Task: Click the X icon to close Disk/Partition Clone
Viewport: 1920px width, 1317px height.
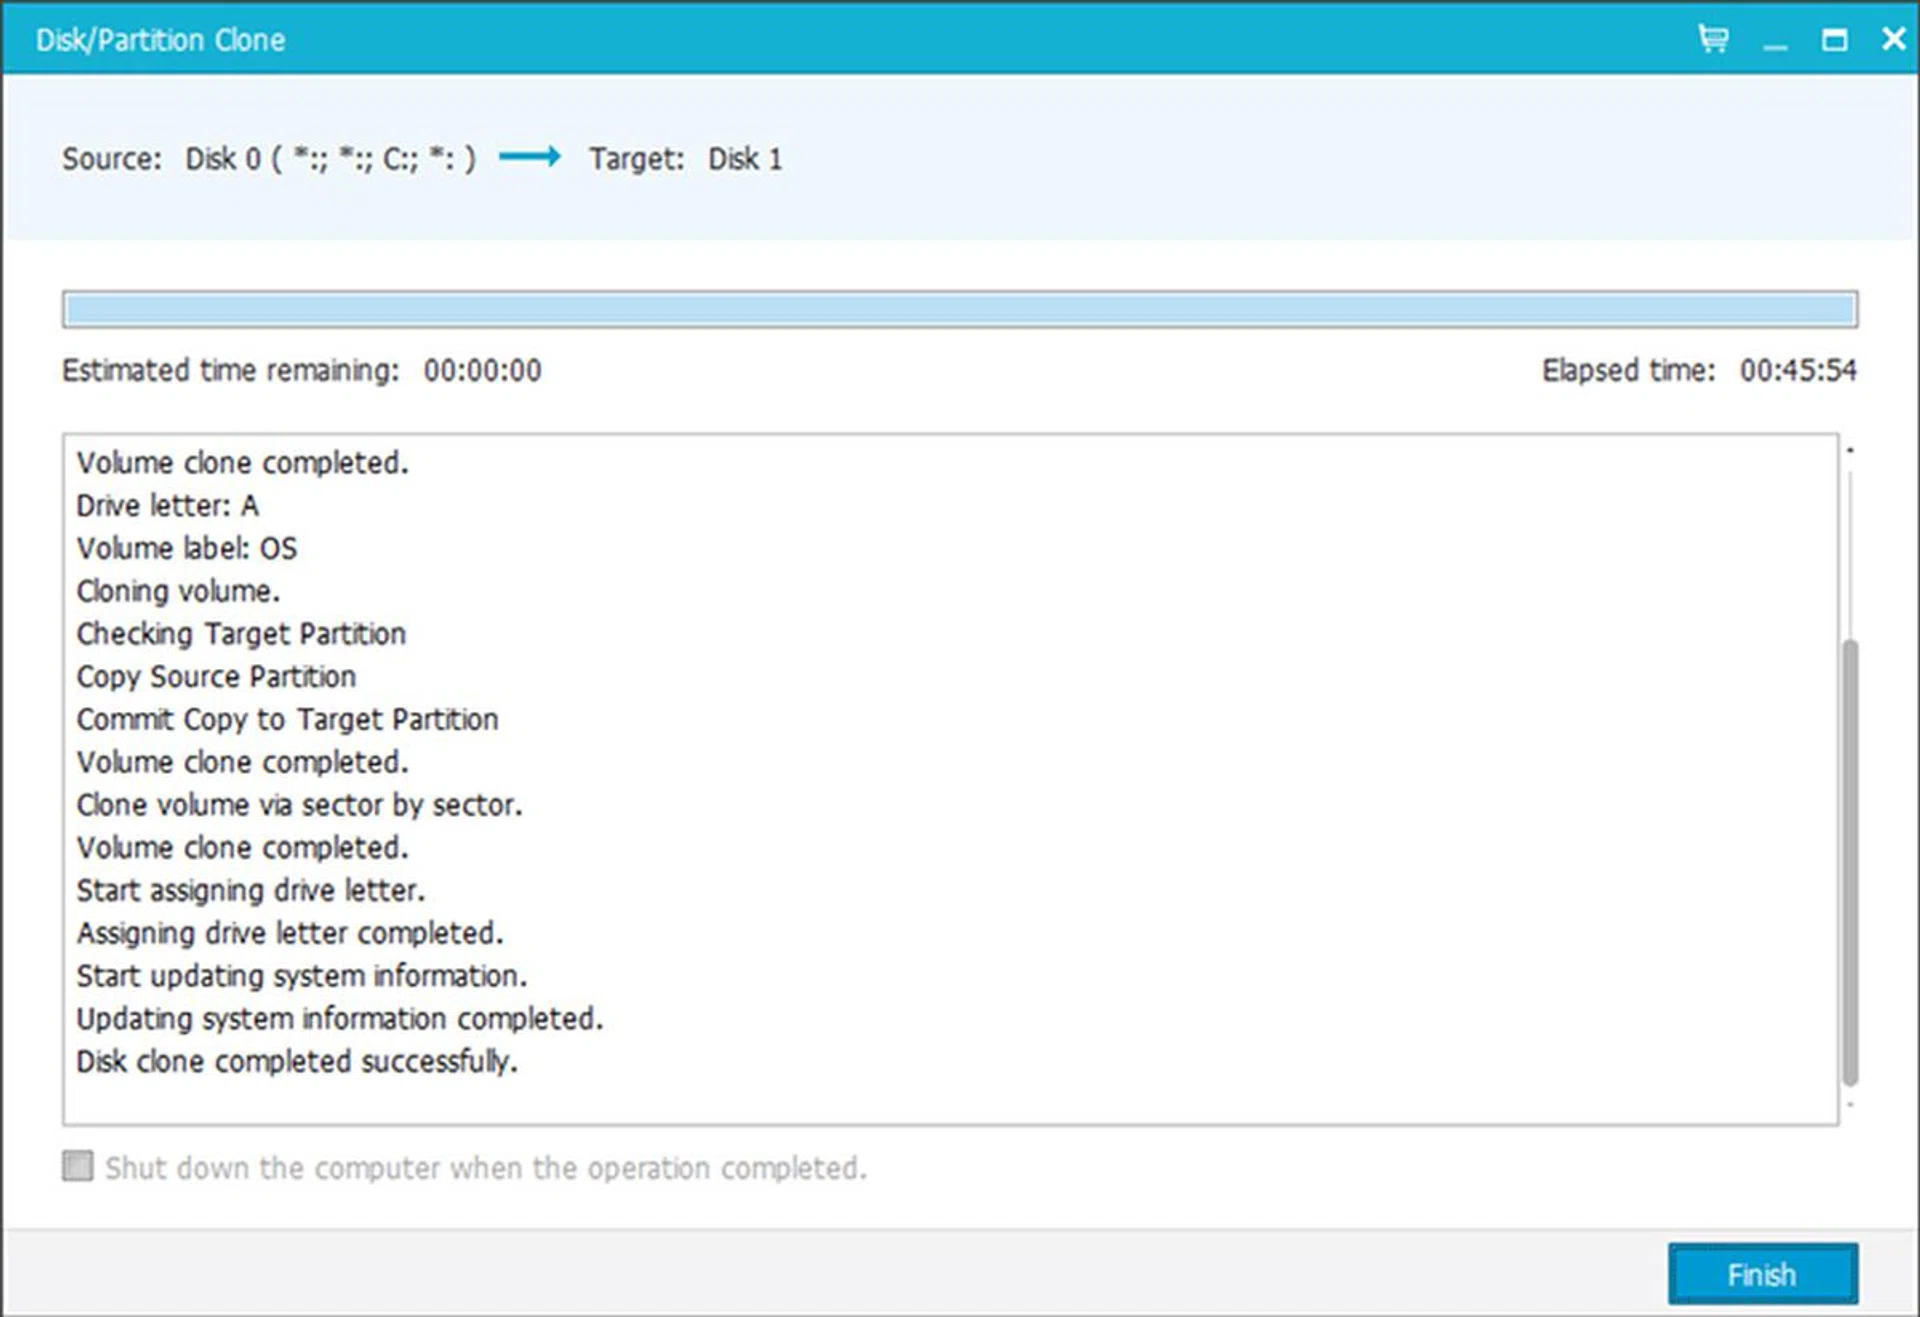Action: (x=1894, y=39)
